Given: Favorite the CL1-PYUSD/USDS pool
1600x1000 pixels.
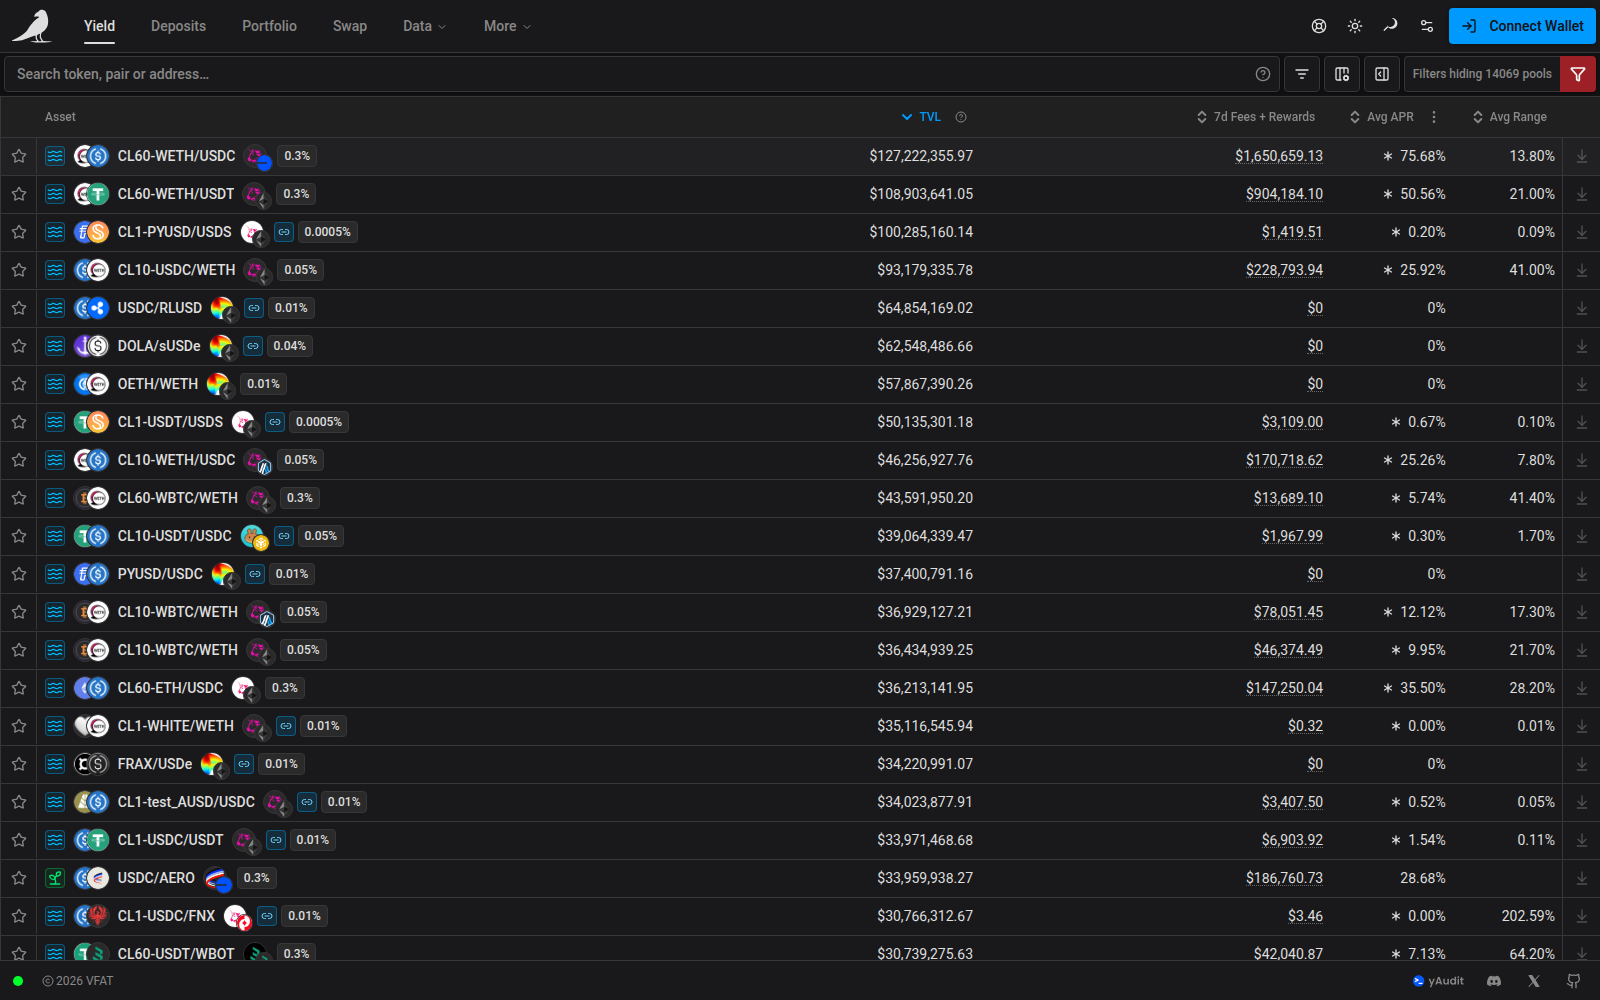Looking at the screenshot, I should tap(19, 232).
